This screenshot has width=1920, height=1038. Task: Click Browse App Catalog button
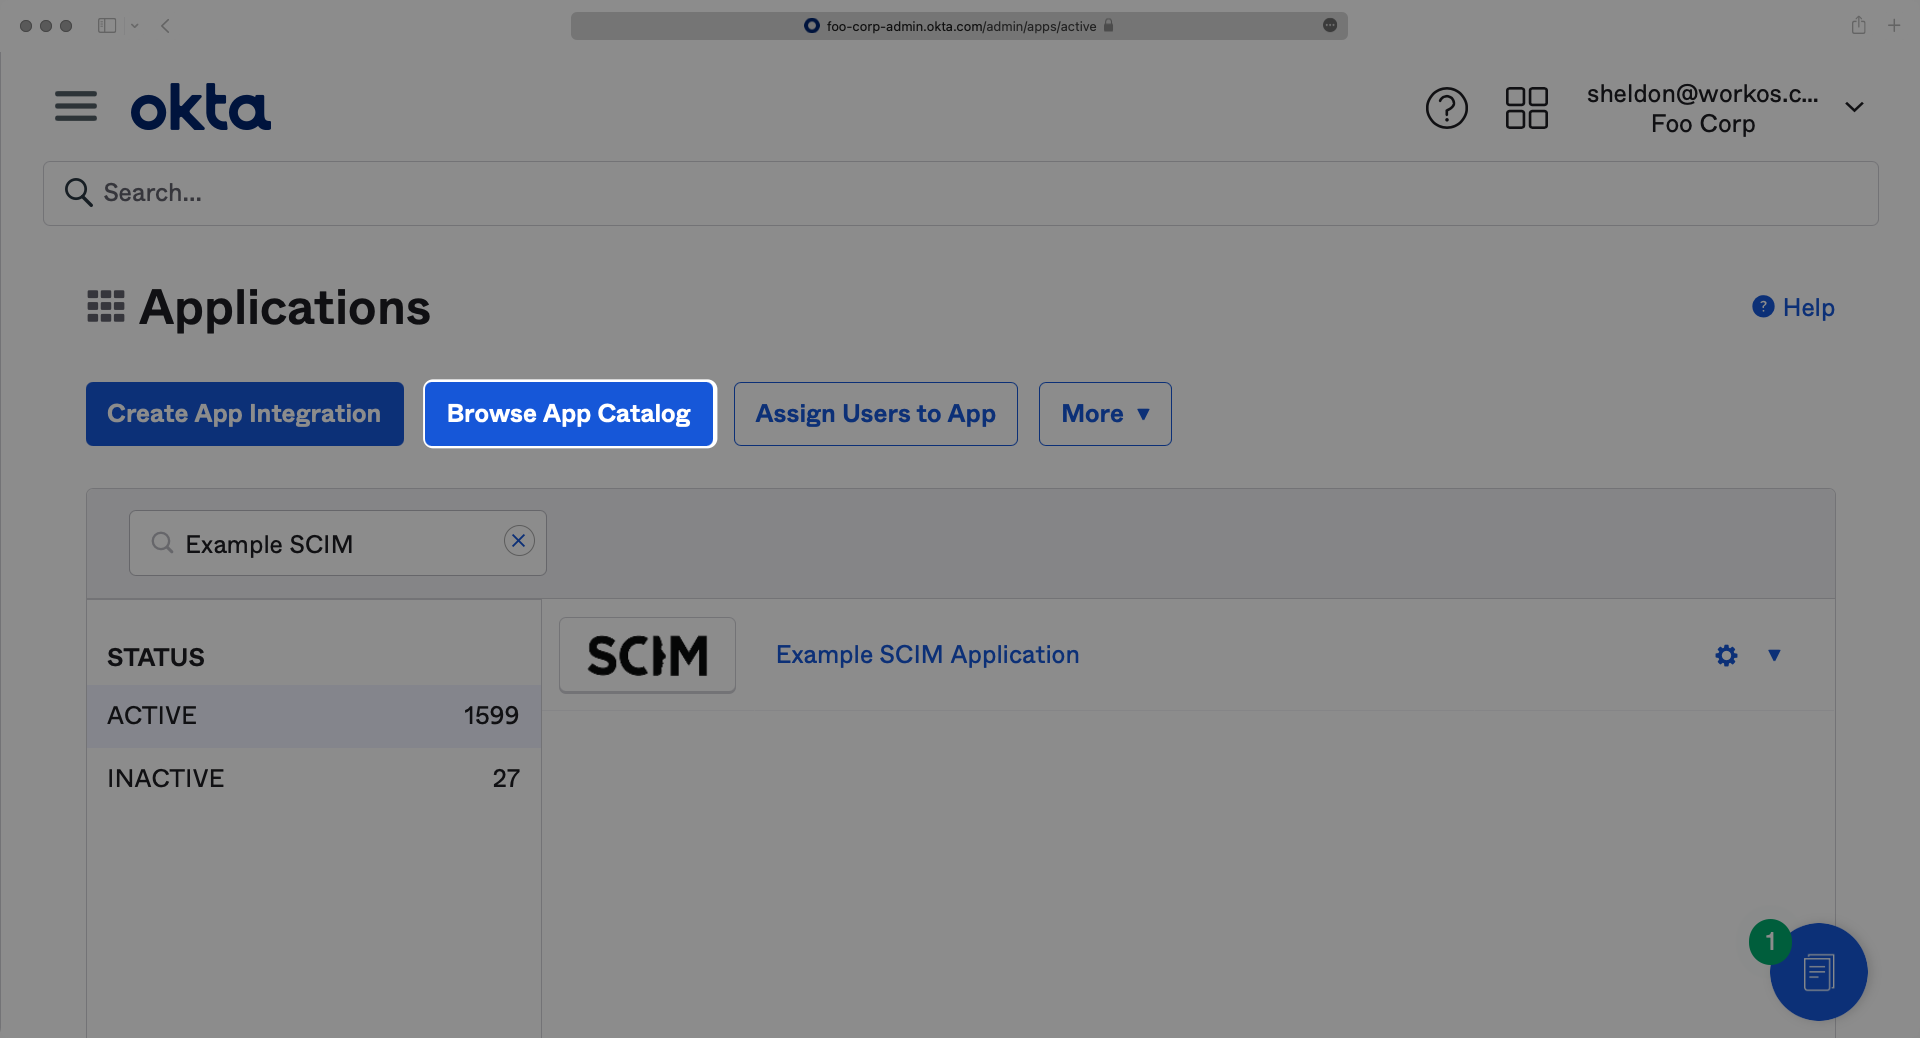click(x=569, y=414)
